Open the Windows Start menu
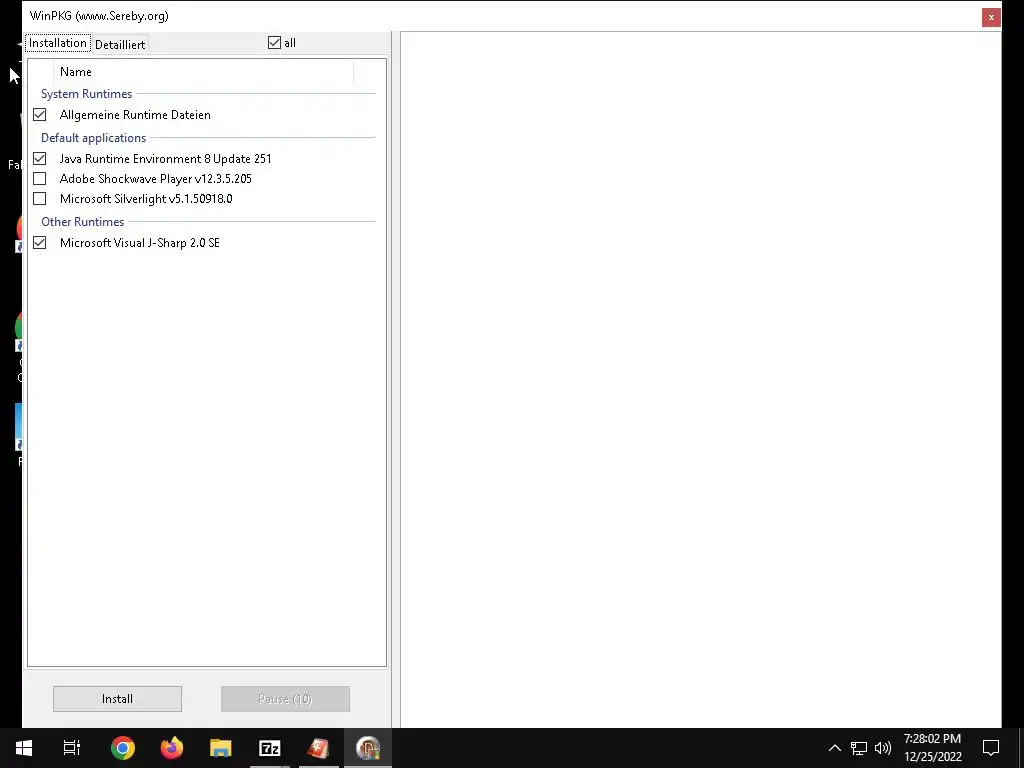This screenshot has height=768, width=1024. pyautogui.click(x=24, y=748)
